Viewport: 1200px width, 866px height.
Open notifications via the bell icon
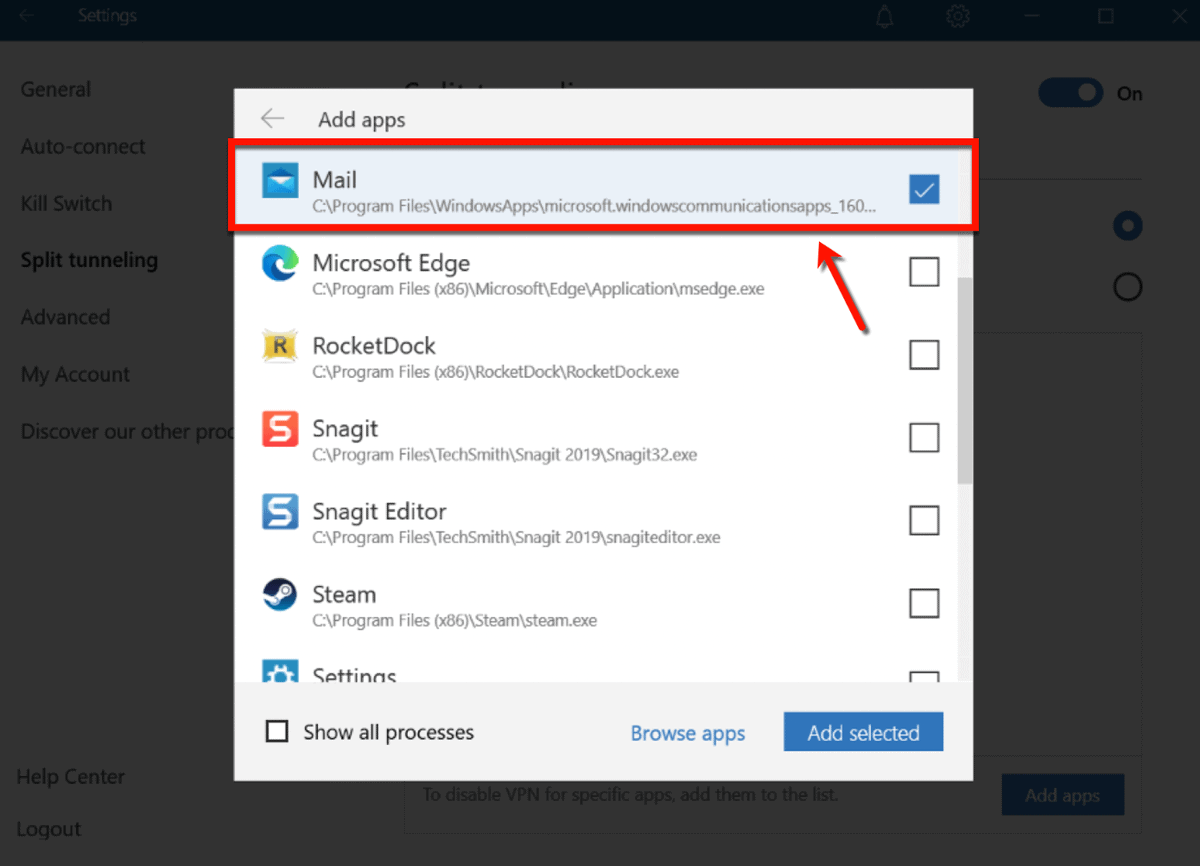pyautogui.click(x=885, y=16)
